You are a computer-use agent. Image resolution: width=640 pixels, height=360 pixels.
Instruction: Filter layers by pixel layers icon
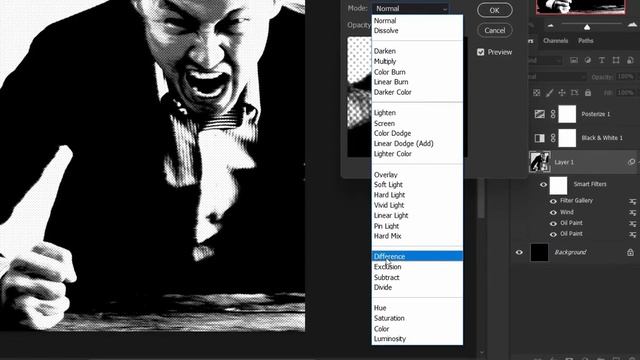pos(573,60)
